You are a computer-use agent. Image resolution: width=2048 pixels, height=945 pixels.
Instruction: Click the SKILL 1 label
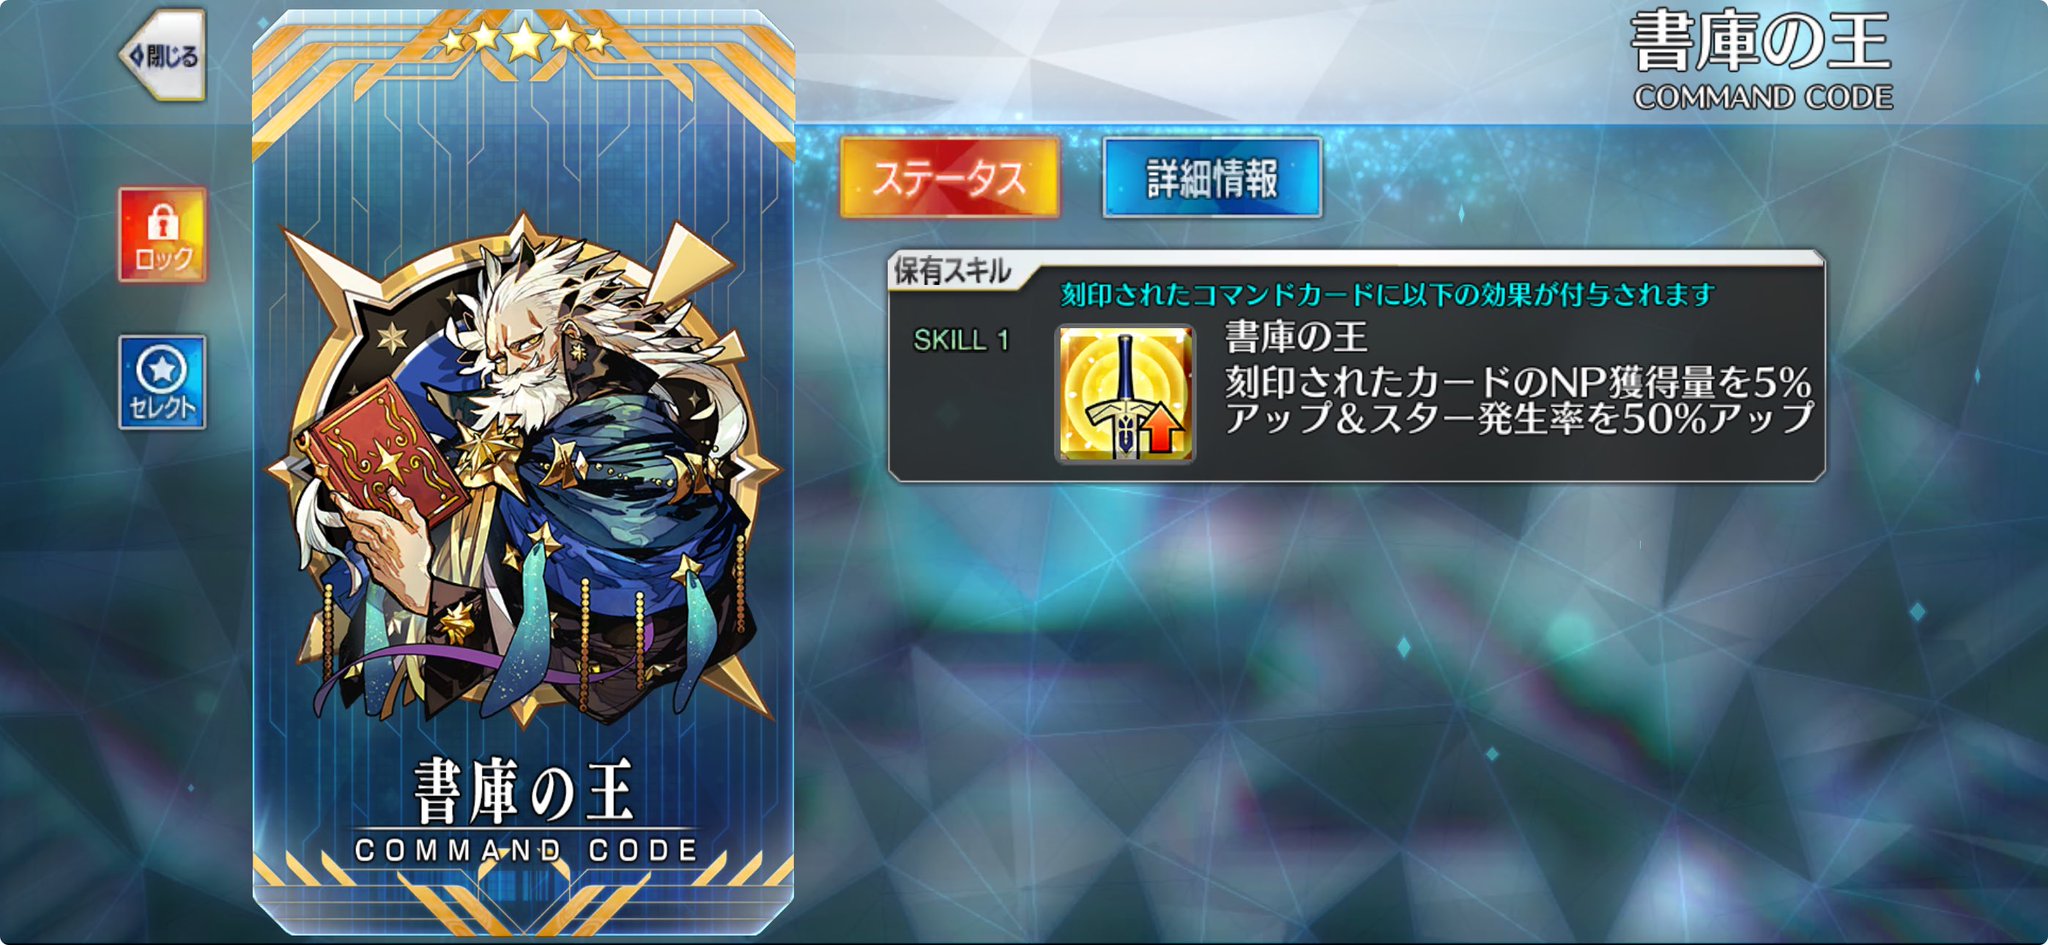[x=961, y=340]
